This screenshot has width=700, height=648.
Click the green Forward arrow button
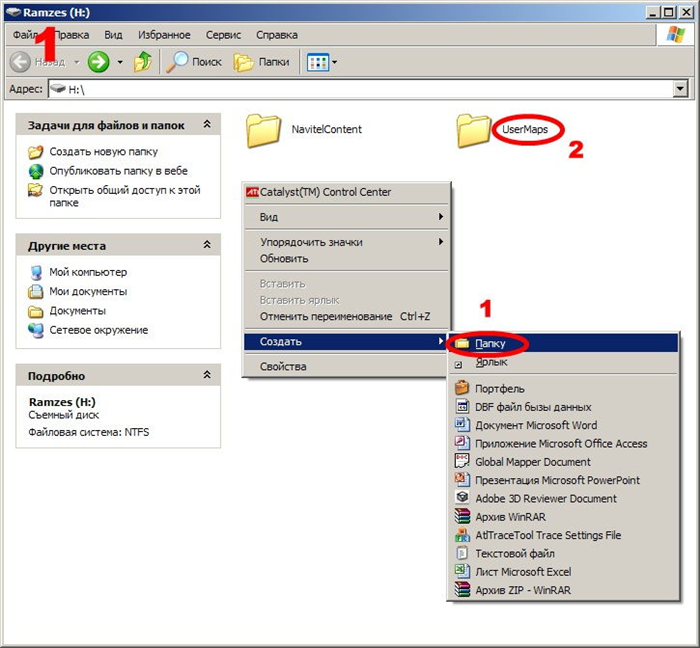98,62
